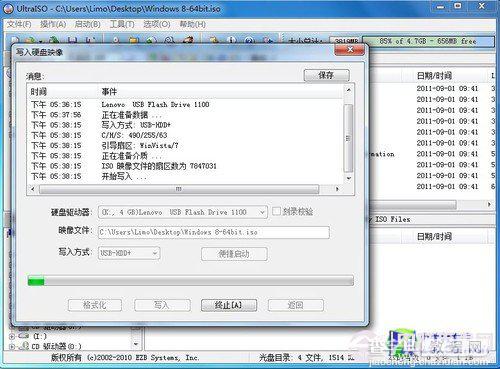Image resolution: width=500 pixels, height=369 pixels.
Task: Click the 时间 column header
Action: 39,92
